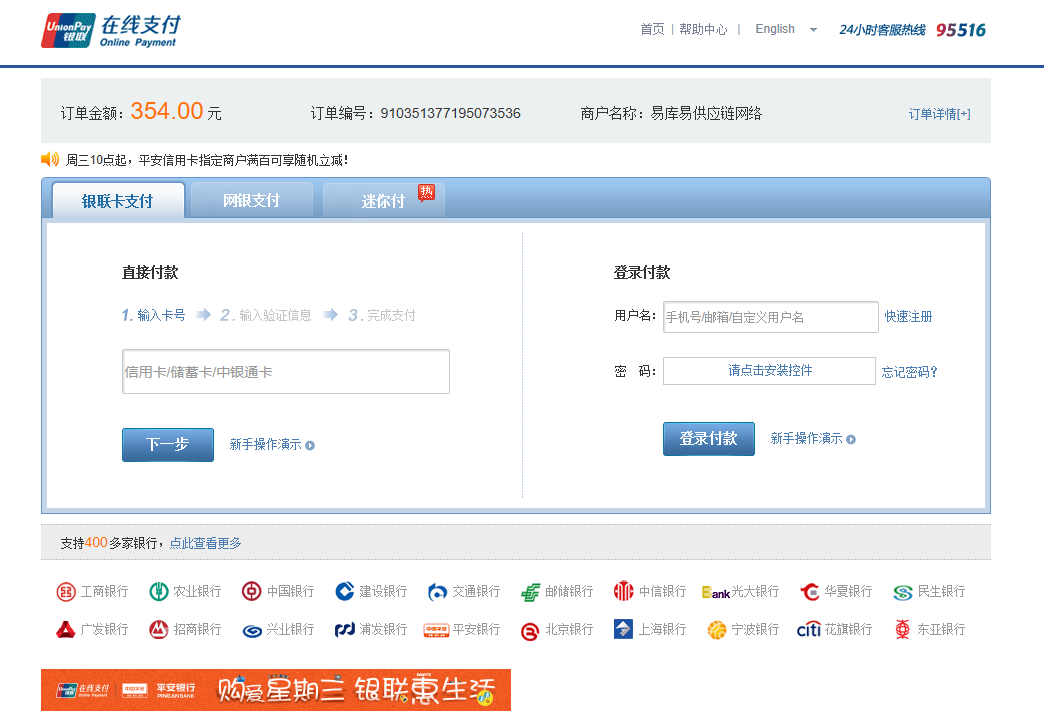The width and height of the screenshot is (1044, 720).
Task: Click order number 910351377195073536
Action: coord(450,113)
